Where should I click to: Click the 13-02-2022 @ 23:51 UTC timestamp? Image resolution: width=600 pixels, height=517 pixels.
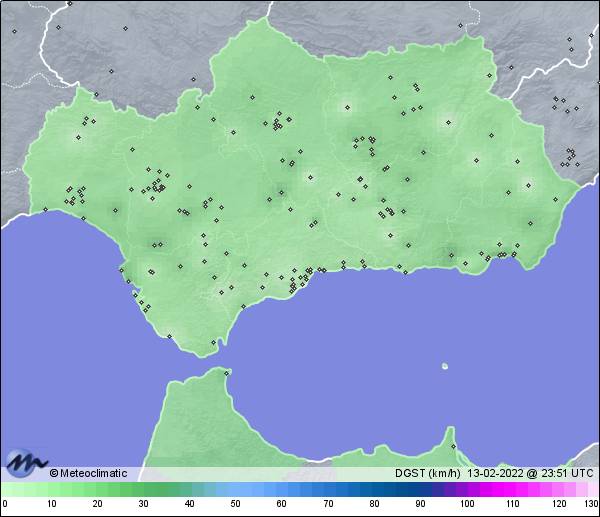click(x=530, y=473)
